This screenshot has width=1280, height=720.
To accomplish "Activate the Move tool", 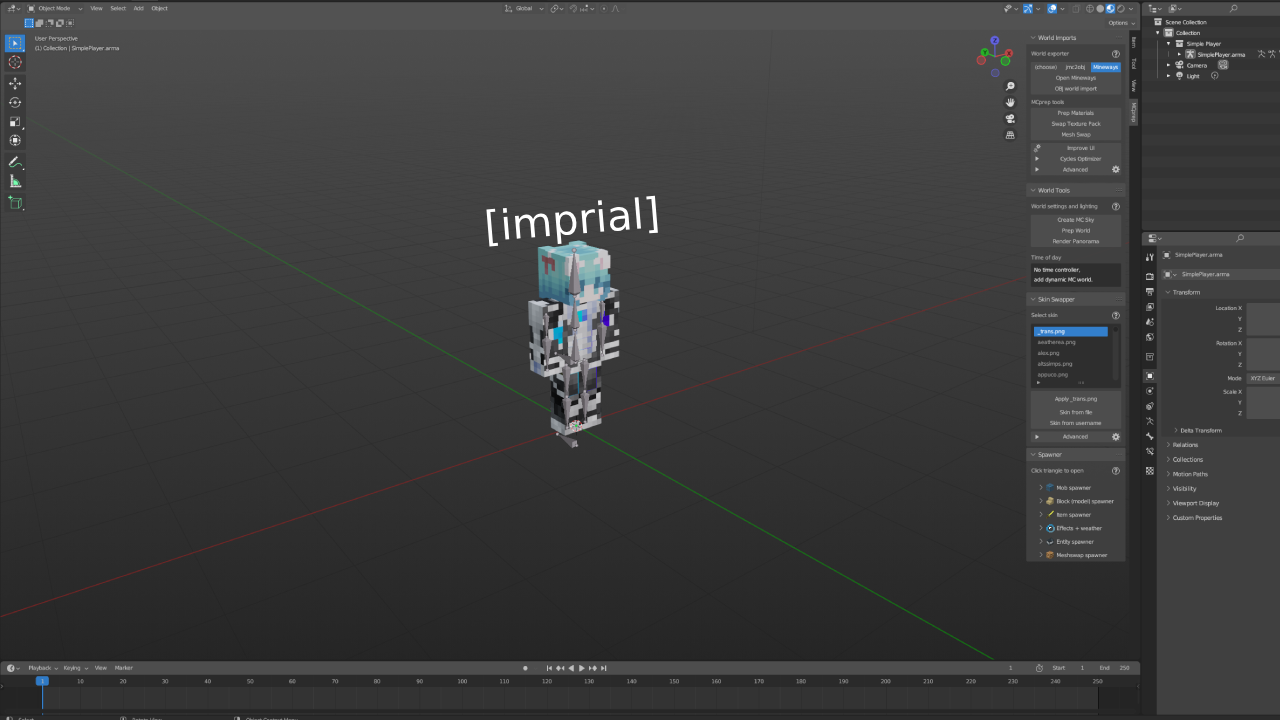I will (x=15, y=83).
